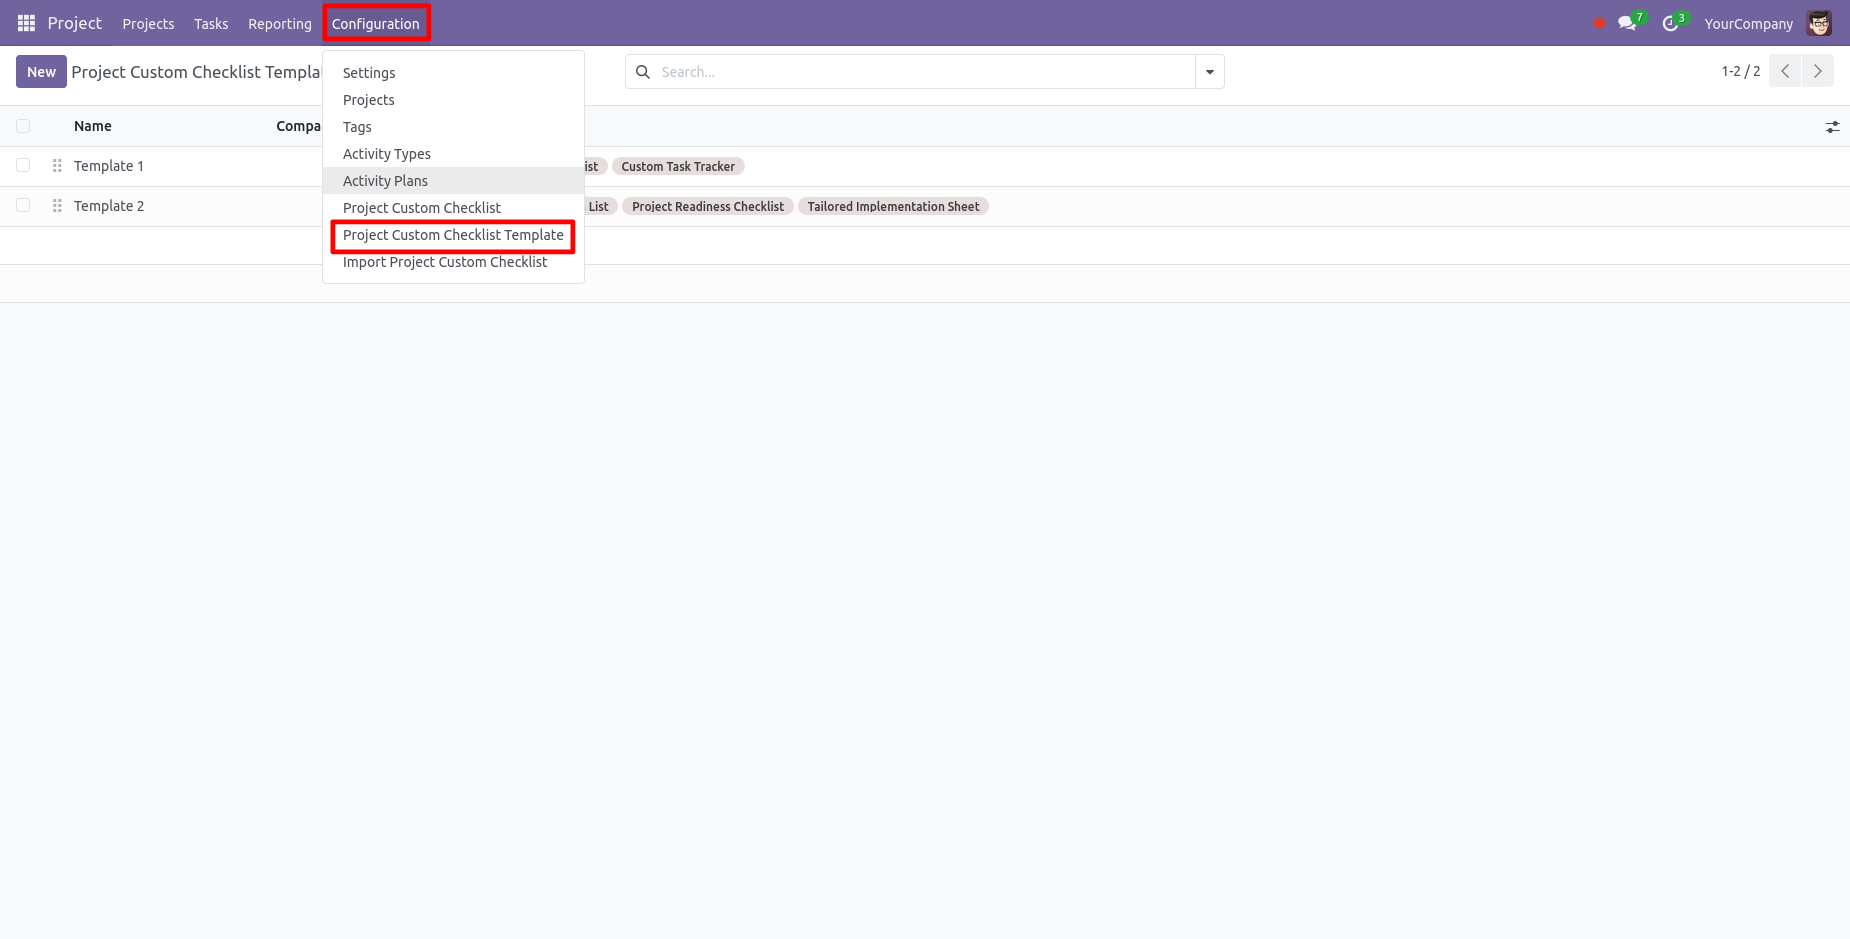
Task: Click the Project Readiness Checklist tag
Action: [x=708, y=207]
